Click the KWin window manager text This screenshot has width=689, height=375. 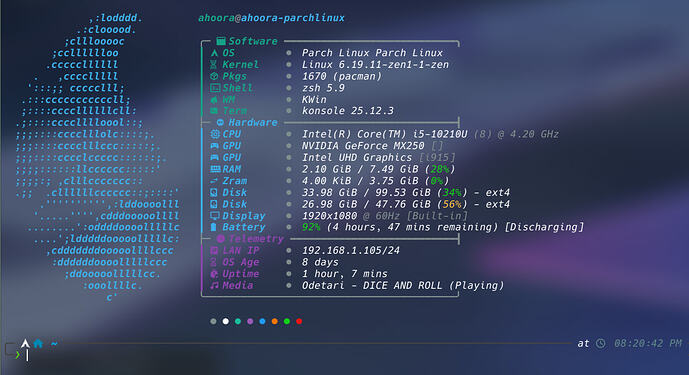[x=314, y=99]
